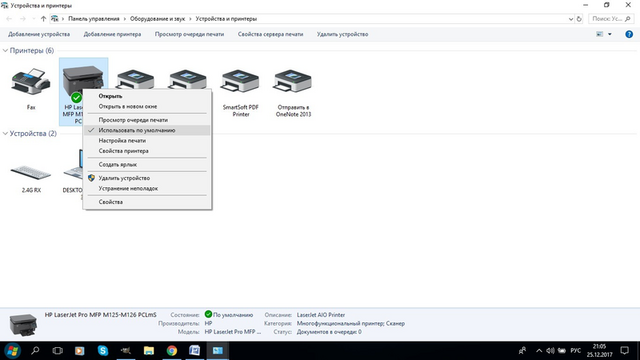Select the Fax printer icon
640x360 pixels.
[31, 82]
